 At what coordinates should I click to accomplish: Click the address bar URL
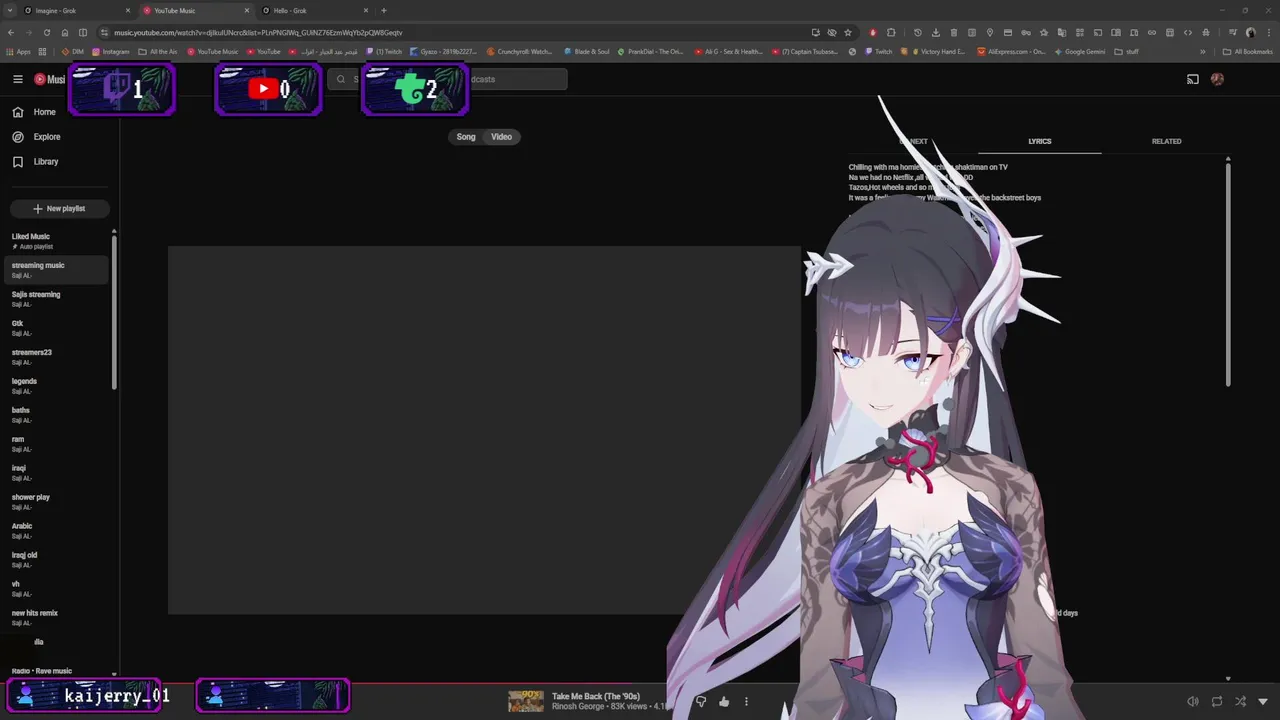pyautogui.click(x=258, y=32)
